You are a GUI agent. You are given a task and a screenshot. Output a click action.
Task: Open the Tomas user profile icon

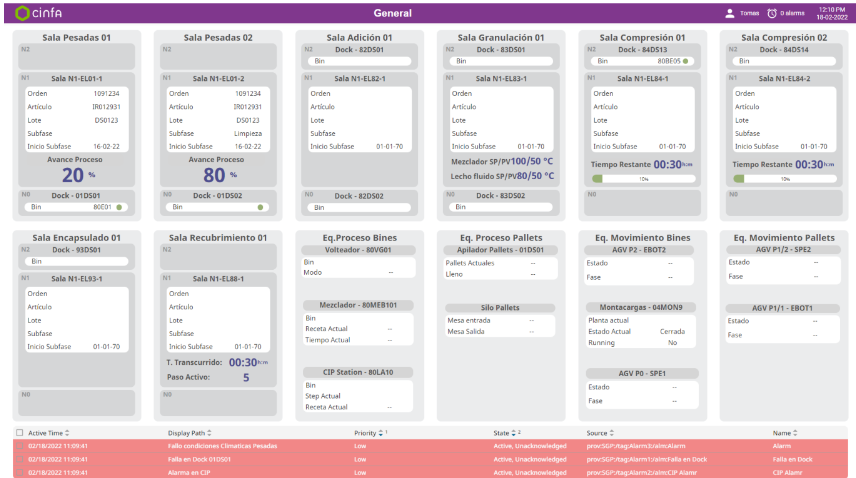click(x=729, y=13)
